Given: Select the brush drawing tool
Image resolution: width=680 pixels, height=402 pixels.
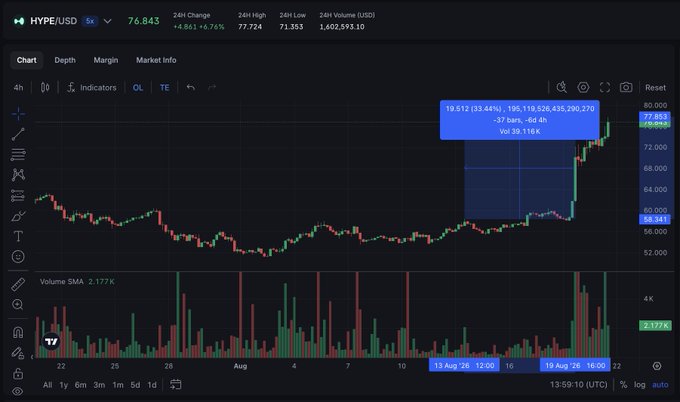Looking at the screenshot, I should pos(18,216).
